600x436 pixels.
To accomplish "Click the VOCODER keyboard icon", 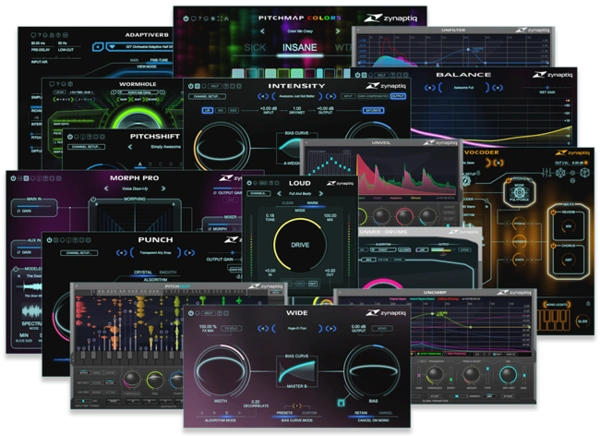I will click(552, 320).
